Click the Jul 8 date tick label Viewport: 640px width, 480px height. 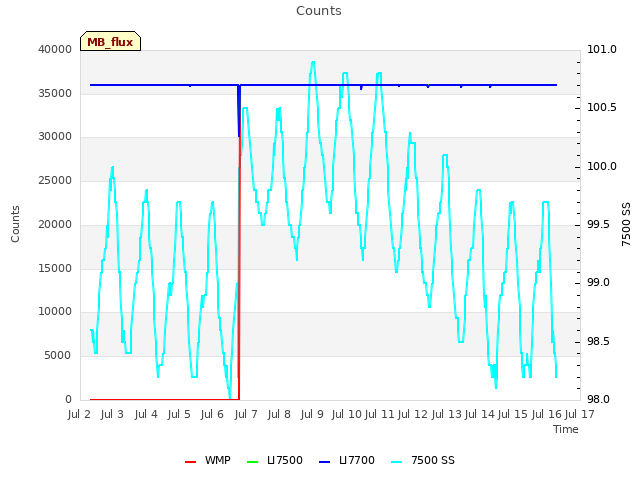click(279, 414)
